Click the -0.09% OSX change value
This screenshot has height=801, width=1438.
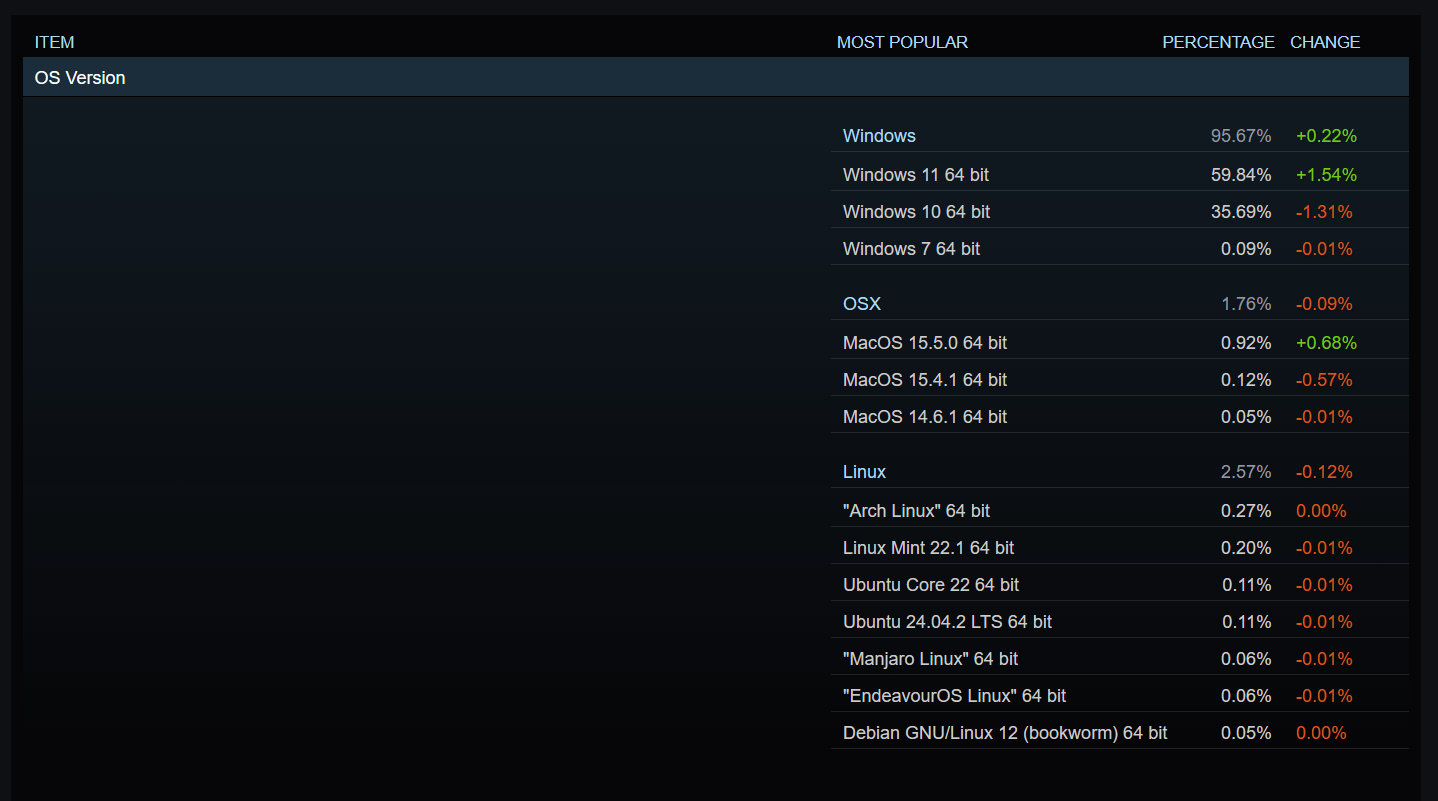pyautogui.click(x=1324, y=304)
